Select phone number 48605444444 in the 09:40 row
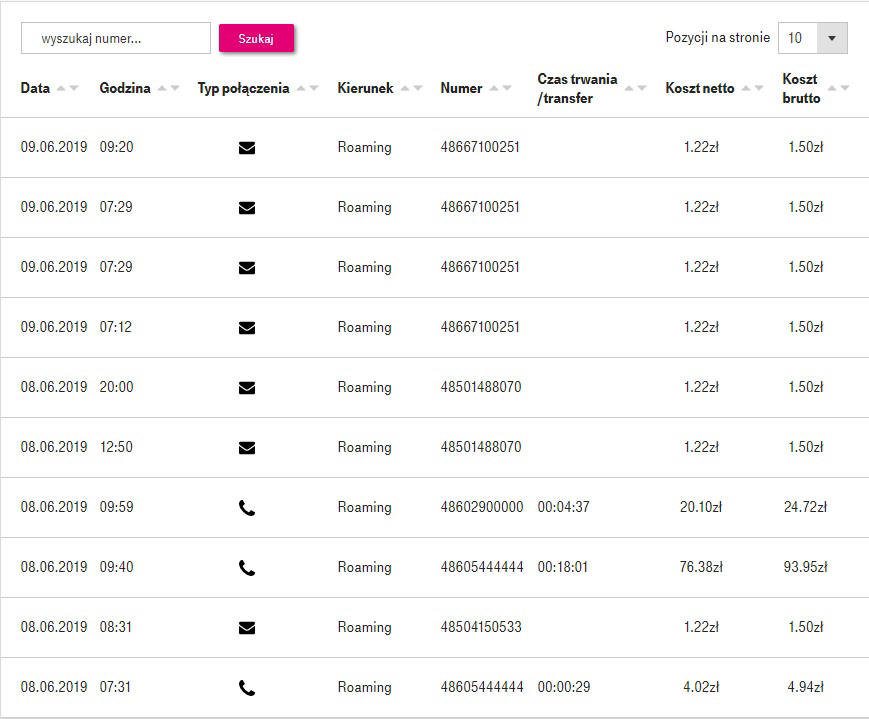This screenshot has width=869, height=719. coord(482,567)
